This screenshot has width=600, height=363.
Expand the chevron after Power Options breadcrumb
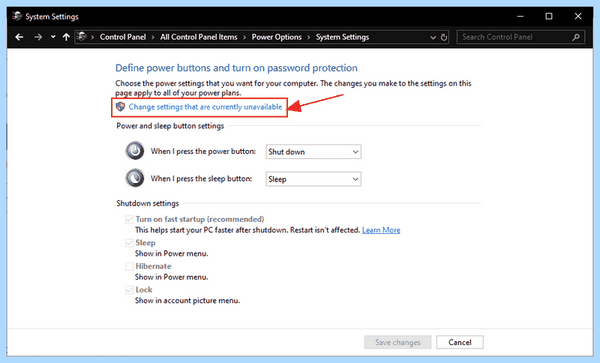pyautogui.click(x=308, y=37)
